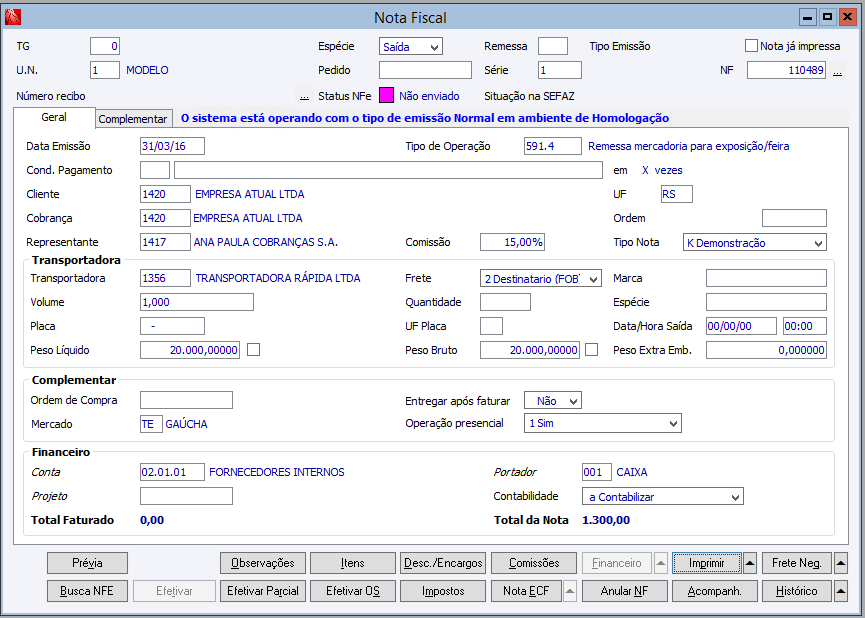Click the ellipsis button next to NF number
The width and height of the screenshot is (865, 618).
(x=837, y=71)
